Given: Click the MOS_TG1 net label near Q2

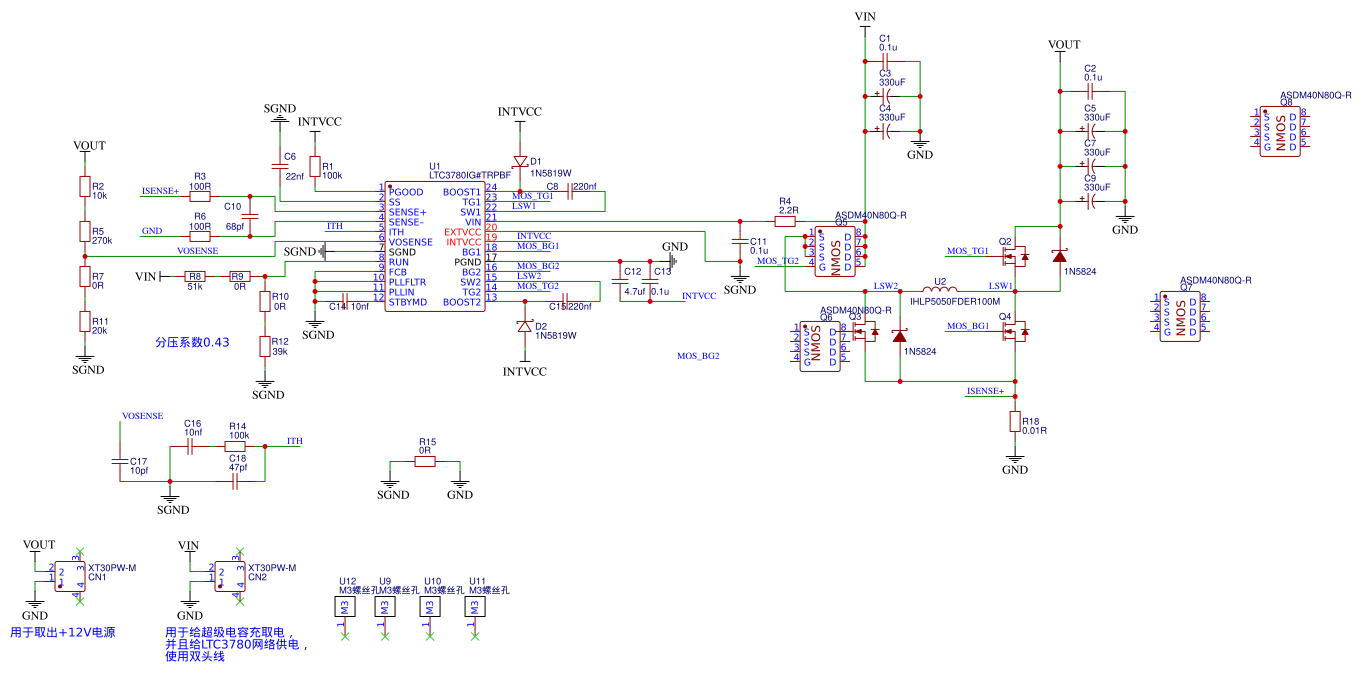Looking at the screenshot, I should pos(967,250).
